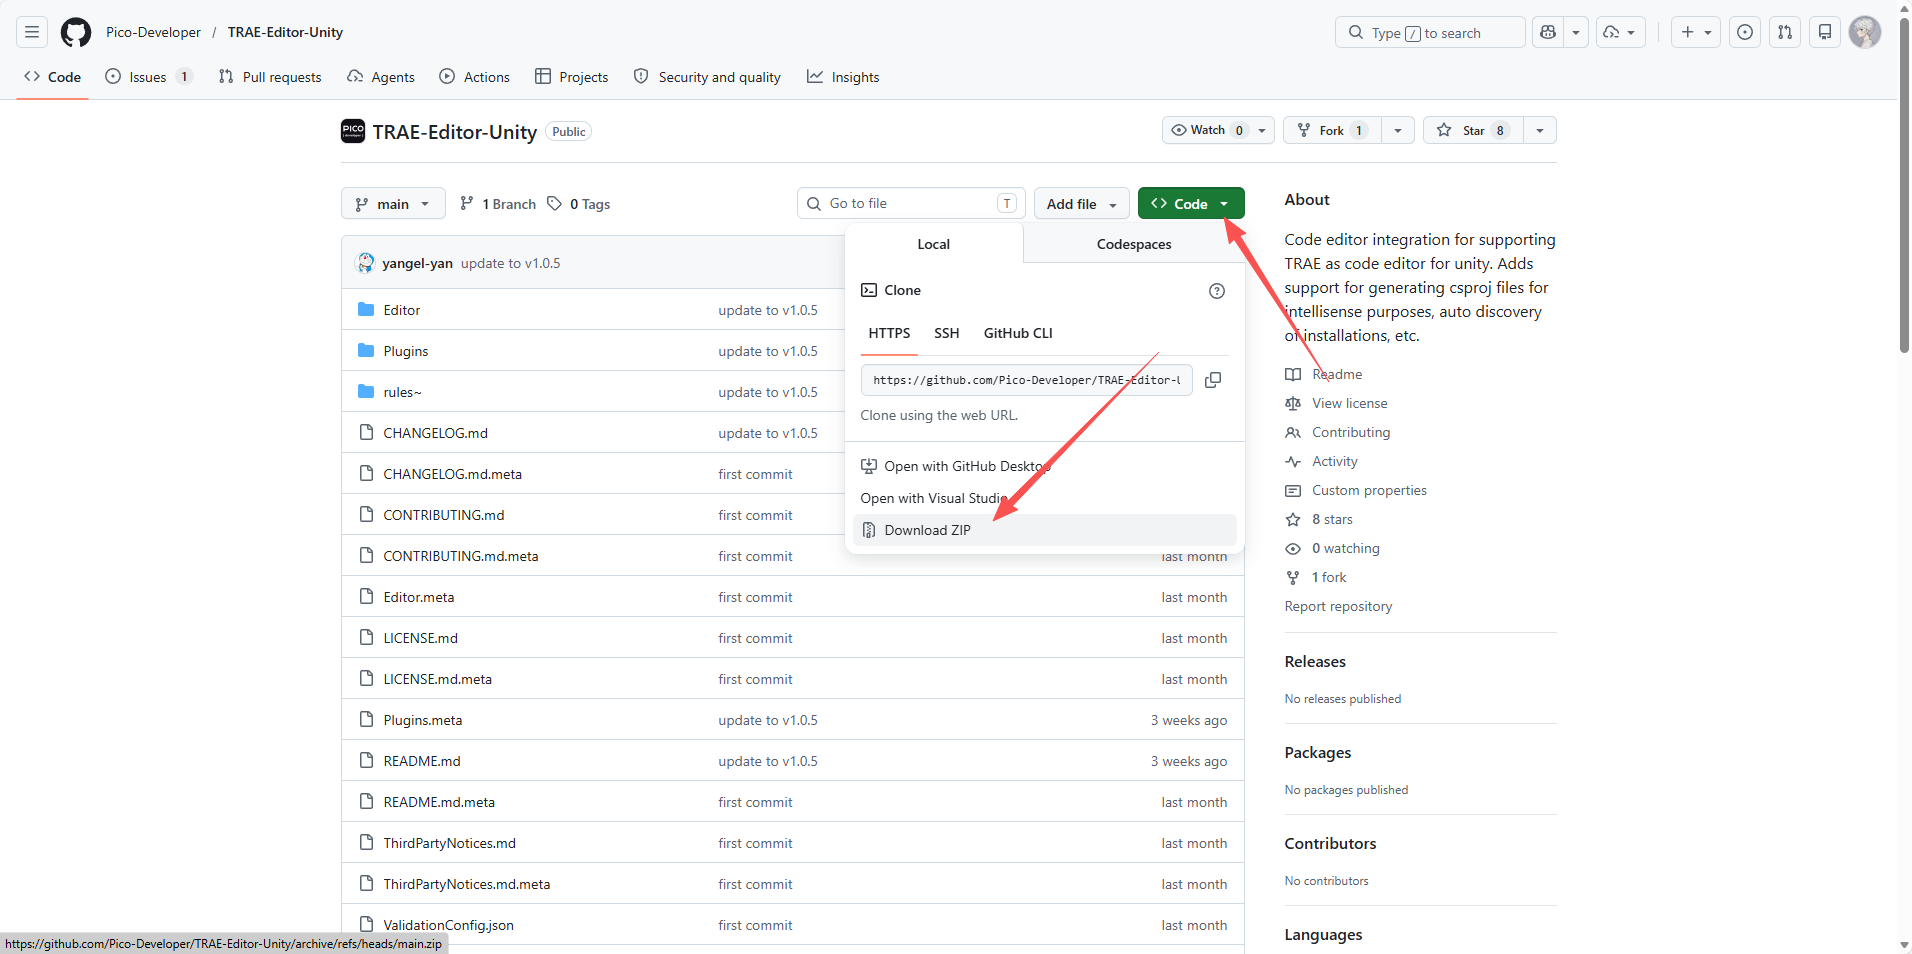The width and height of the screenshot is (1912, 954).
Task: Click the eye icon beside 0 watching
Action: [x=1293, y=548]
